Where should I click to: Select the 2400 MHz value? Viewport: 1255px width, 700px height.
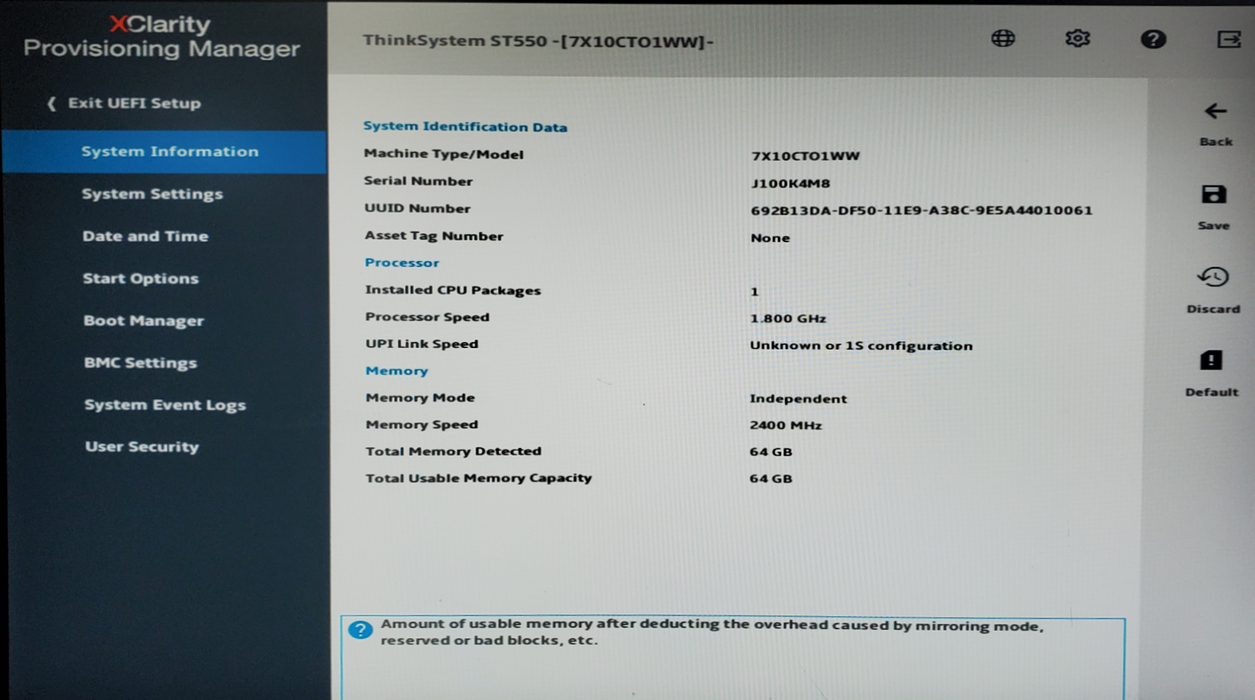785,425
